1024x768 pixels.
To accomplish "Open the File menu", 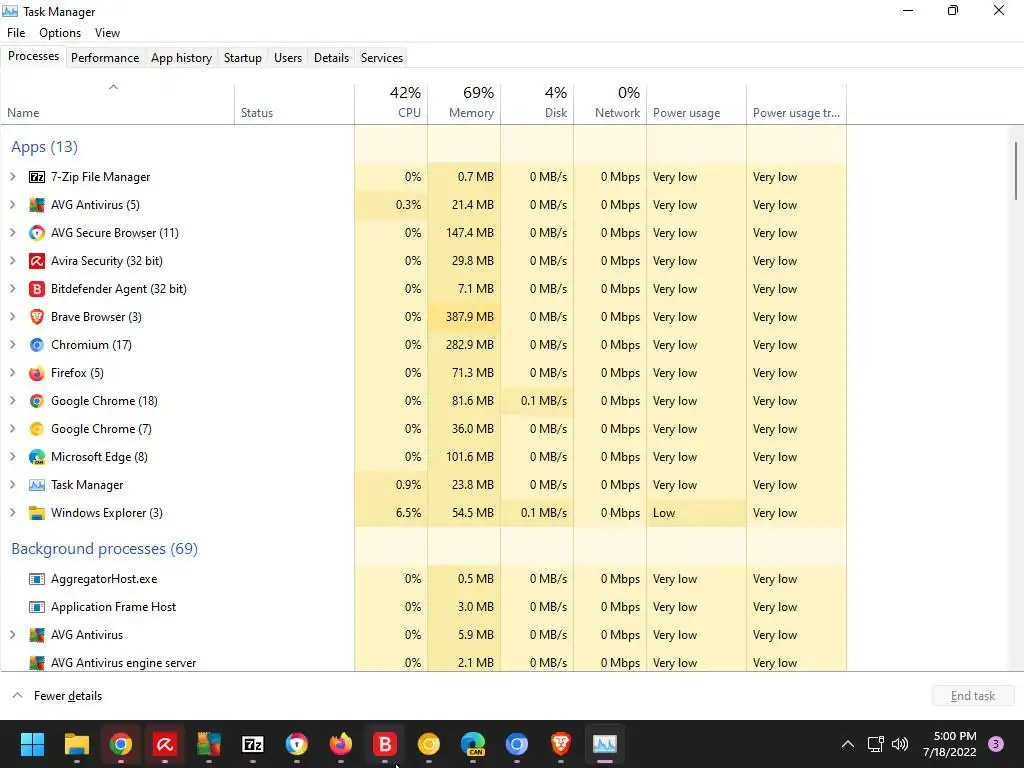I will [16, 33].
